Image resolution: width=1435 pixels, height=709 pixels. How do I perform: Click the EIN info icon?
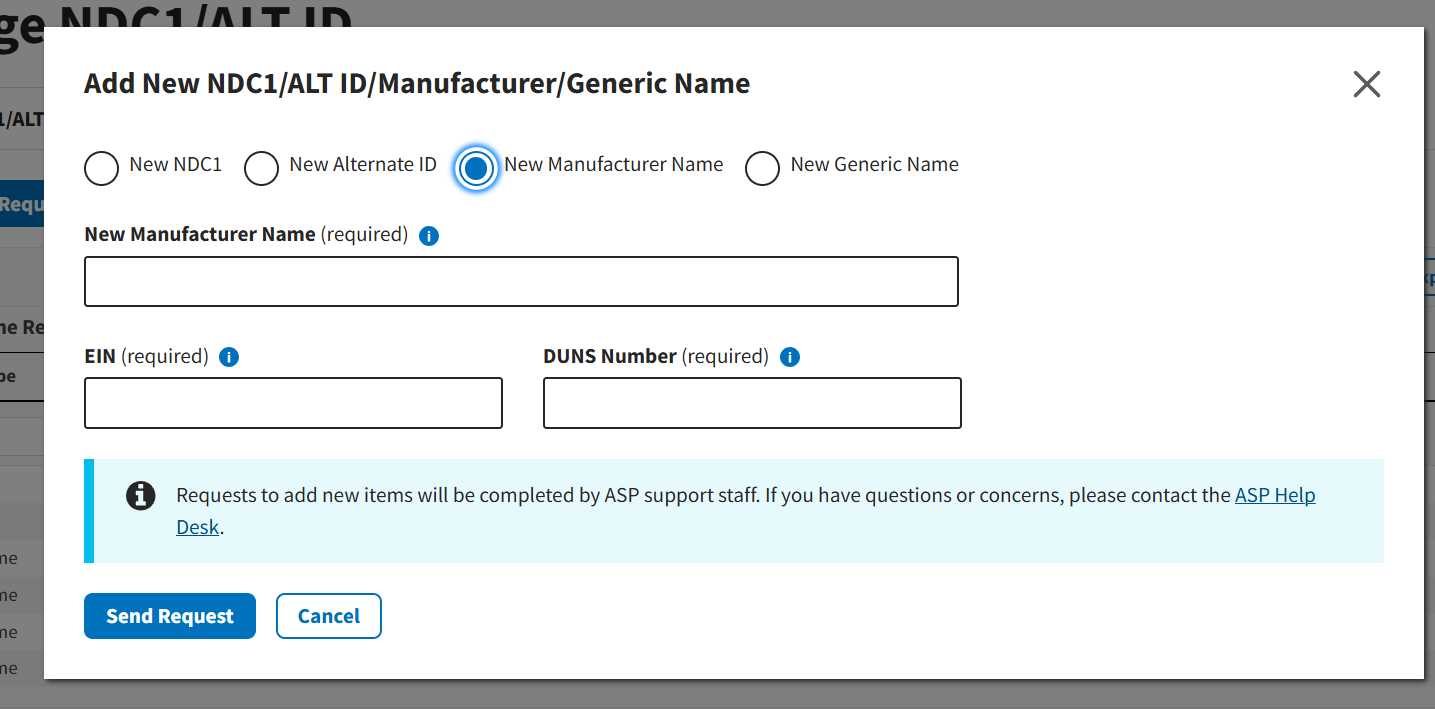[x=229, y=357]
